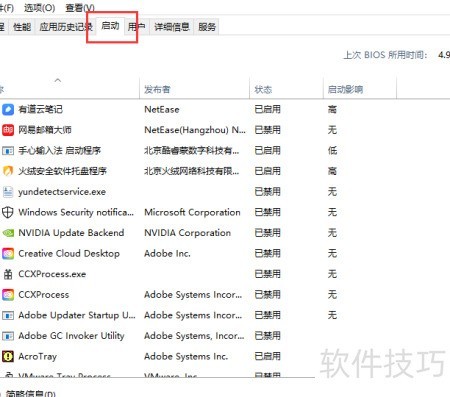Viewport: 450px width, 397px height.
Task: Switch to the 启动 tab
Action: click(x=110, y=26)
